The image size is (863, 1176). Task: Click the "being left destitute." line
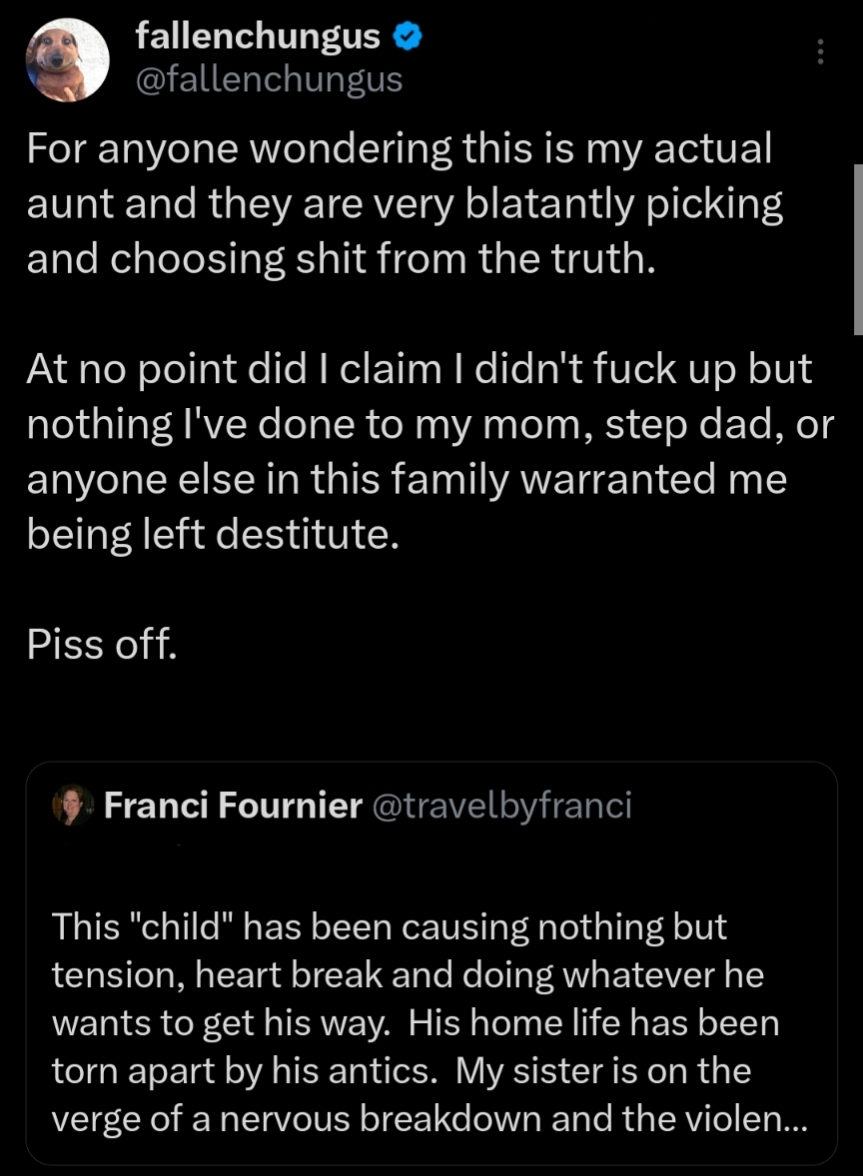(213, 535)
